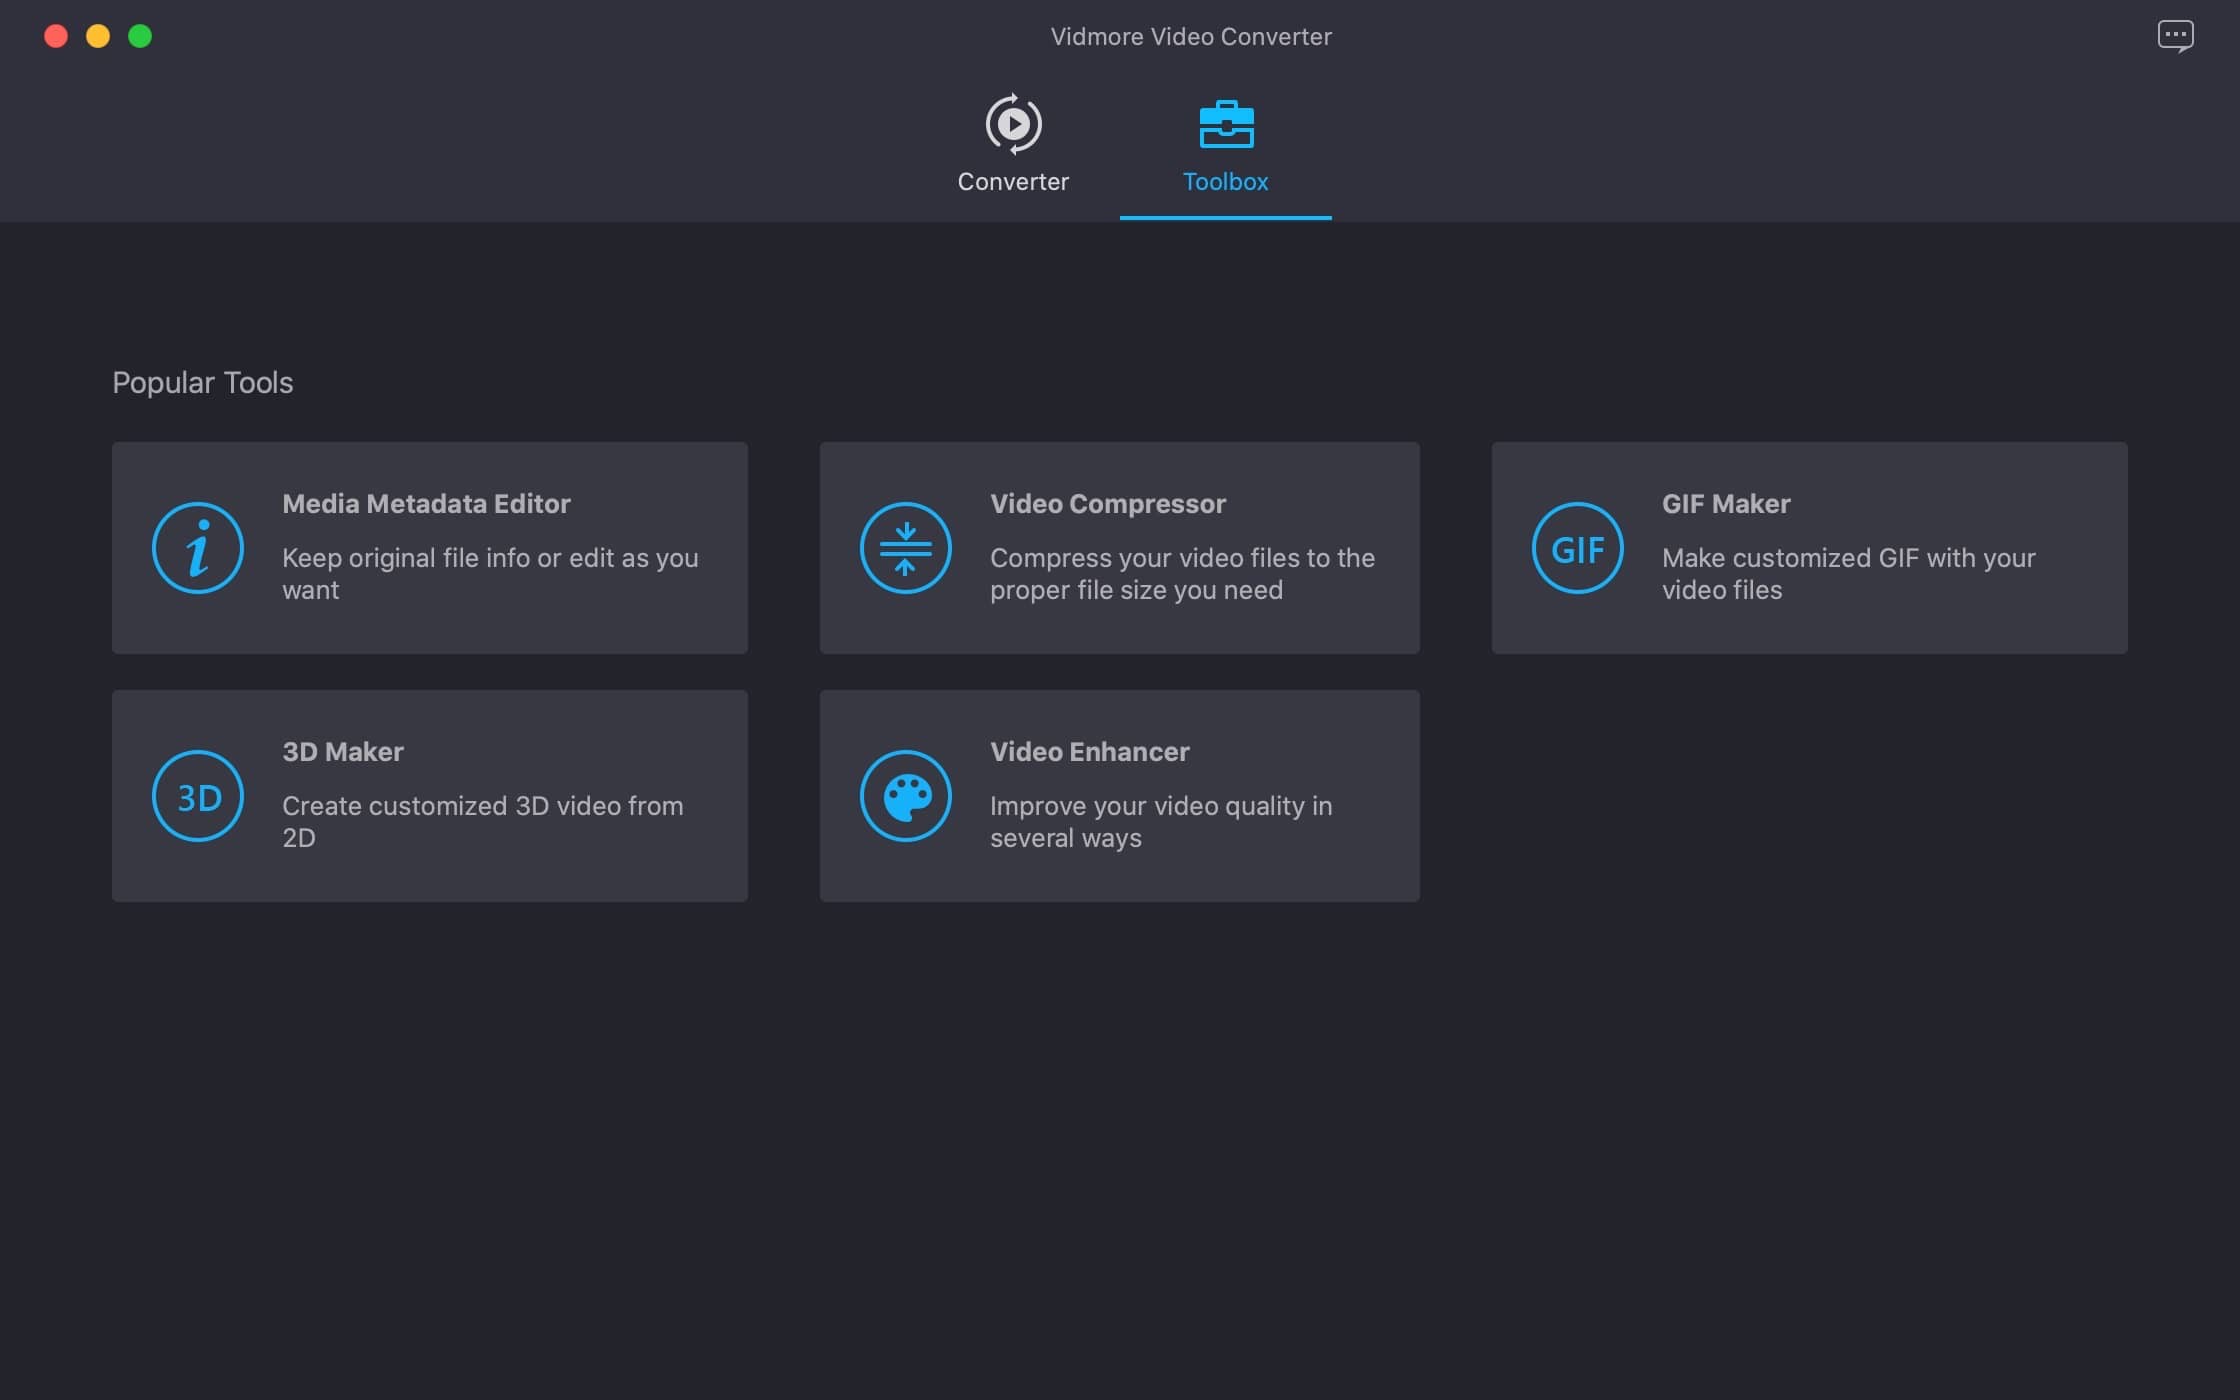Open the 3D Maker title
The image size is (2240, 1400).
[x=342, y=752]
